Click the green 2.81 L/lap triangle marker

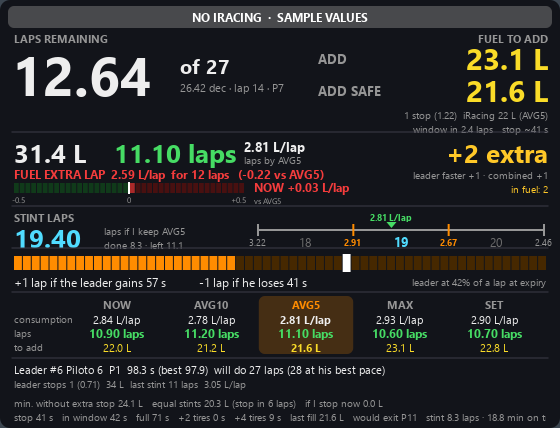(391, 225)
